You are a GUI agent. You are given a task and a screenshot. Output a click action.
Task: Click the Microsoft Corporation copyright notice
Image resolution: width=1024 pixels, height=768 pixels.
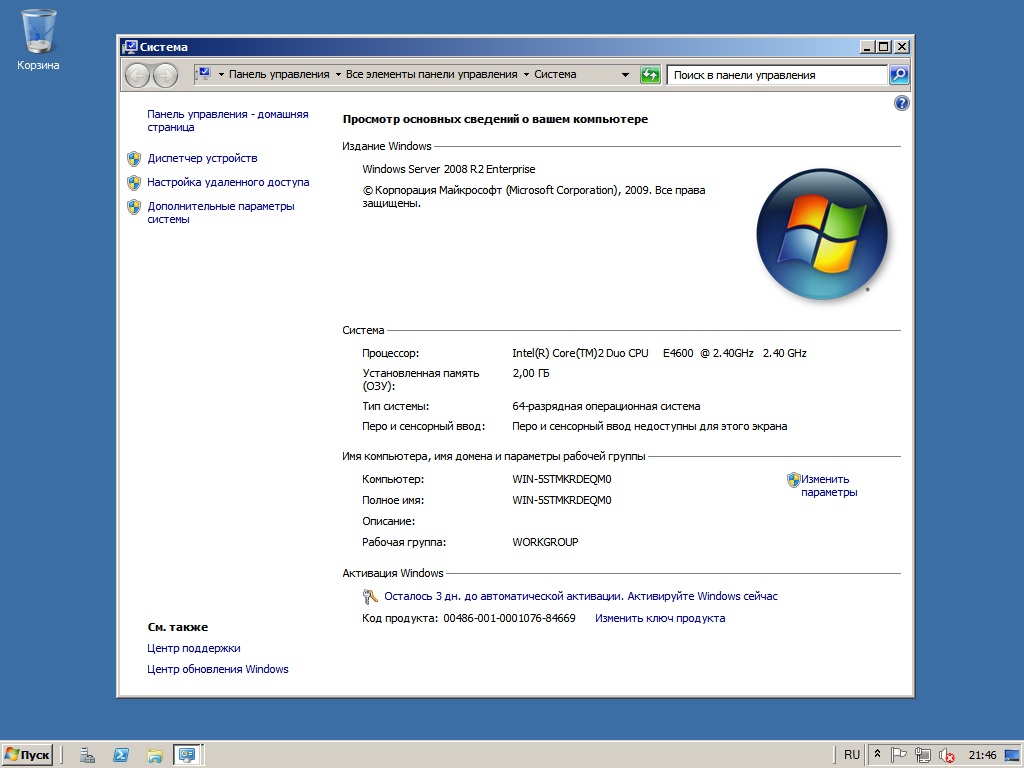534,197
